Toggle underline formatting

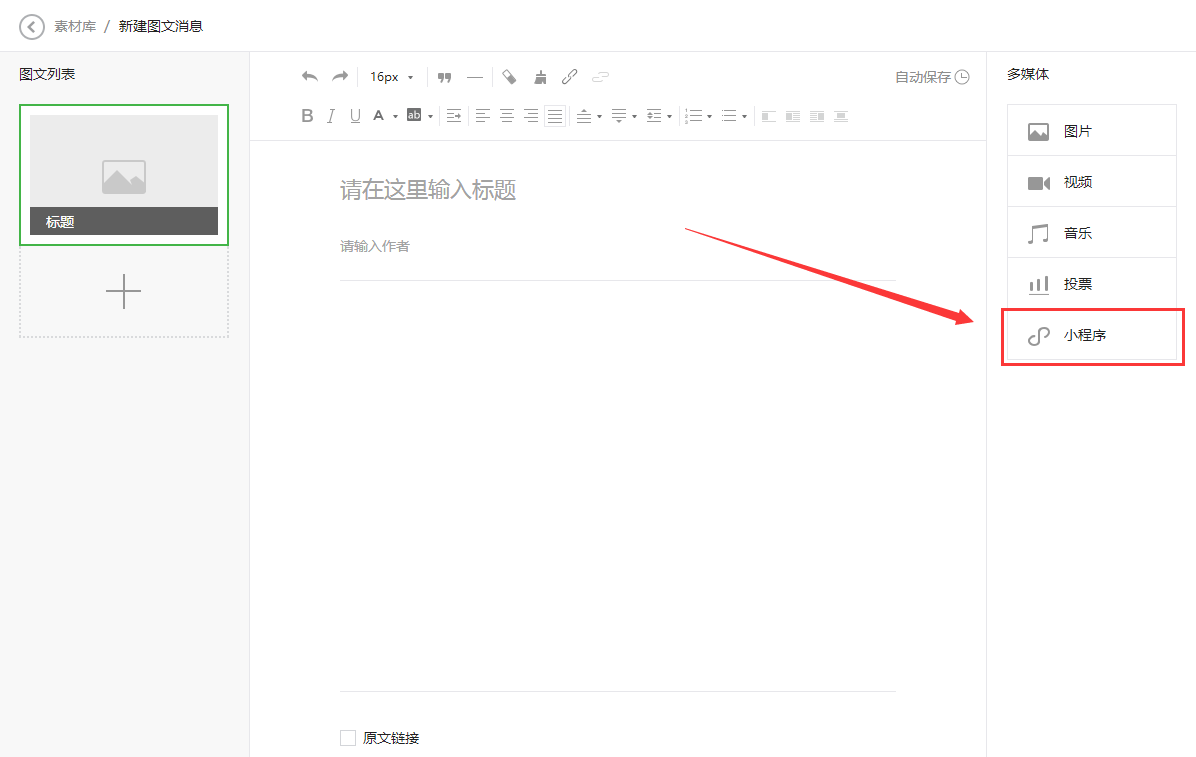click(x=355, y=115)
